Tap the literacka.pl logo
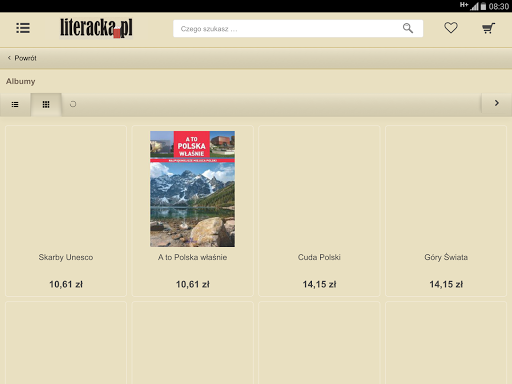The width and height of the screenshot is (512, 384). [96, 28]
